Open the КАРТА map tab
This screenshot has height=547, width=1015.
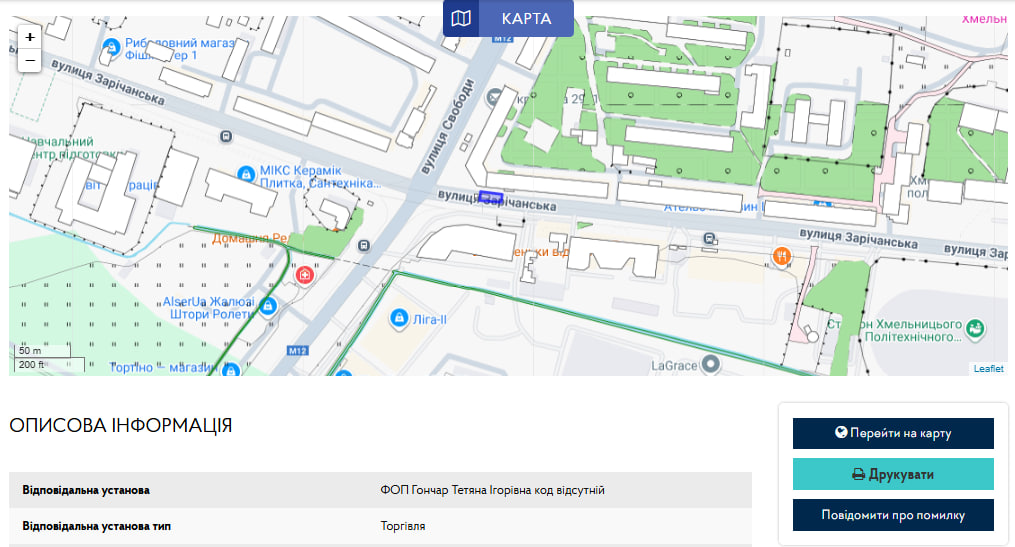(x=508, y=18)
